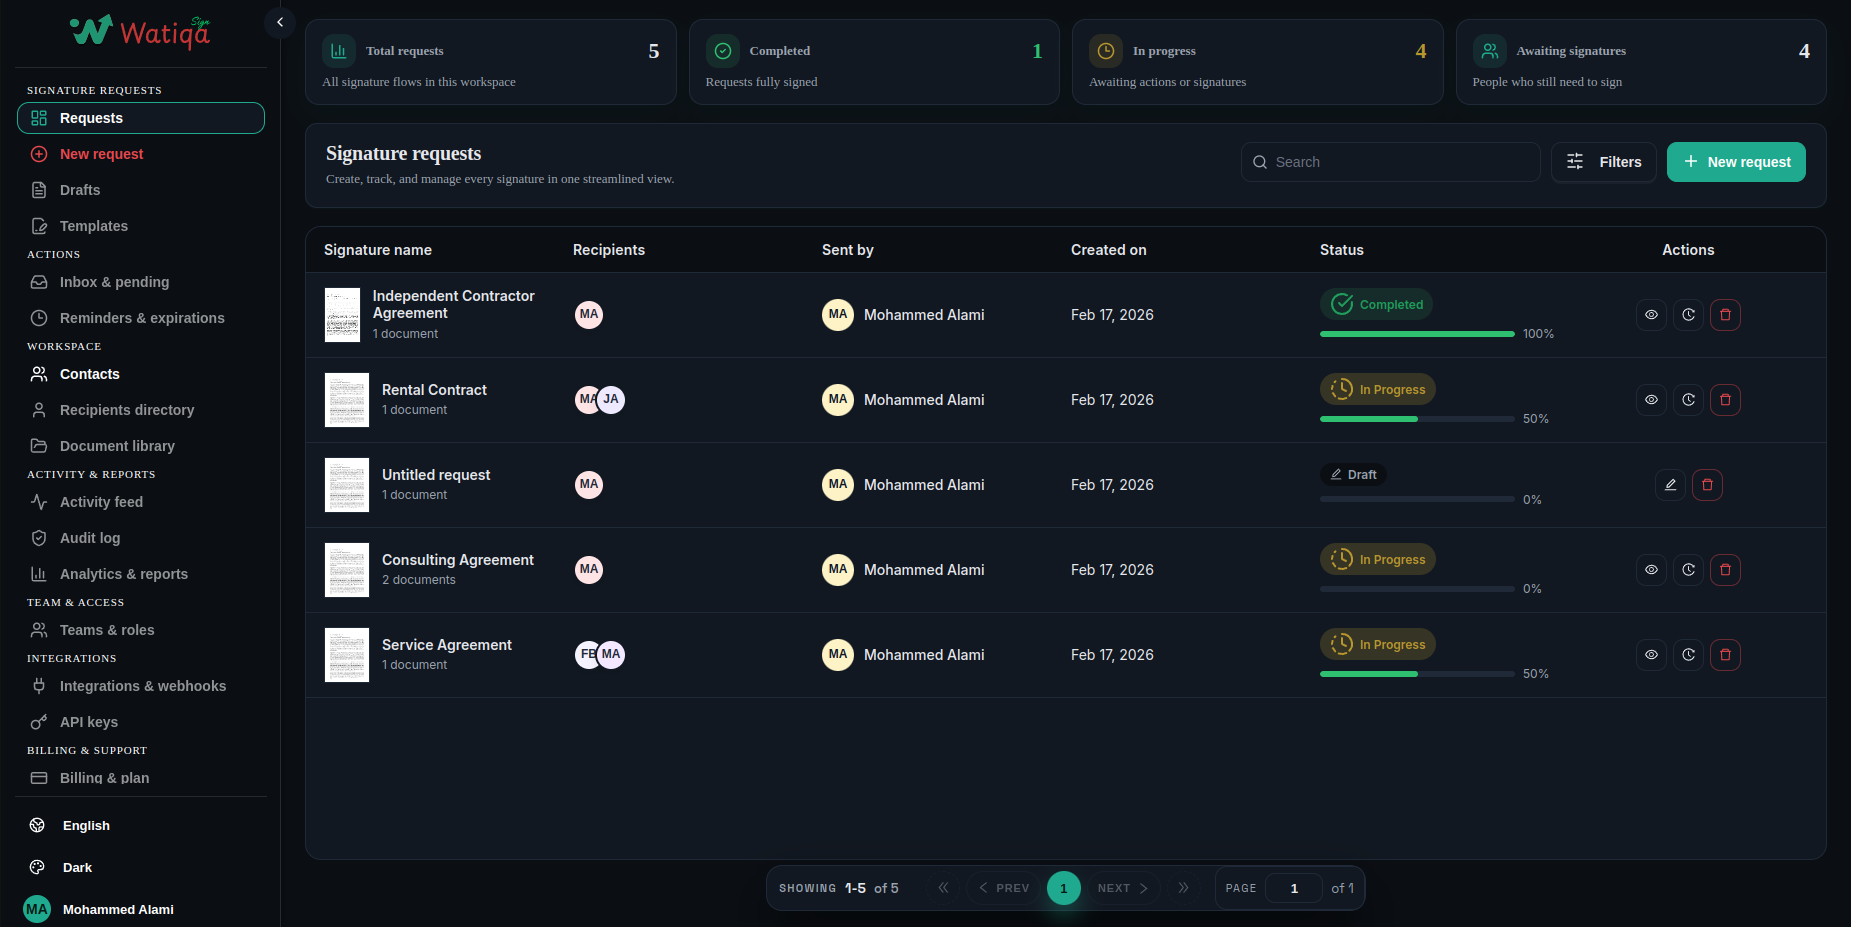This screenshot has height=927, width=1851.
Task: Preview the Independent Contractor Agreement via eye icon
Action: (x=1651, y=315)
